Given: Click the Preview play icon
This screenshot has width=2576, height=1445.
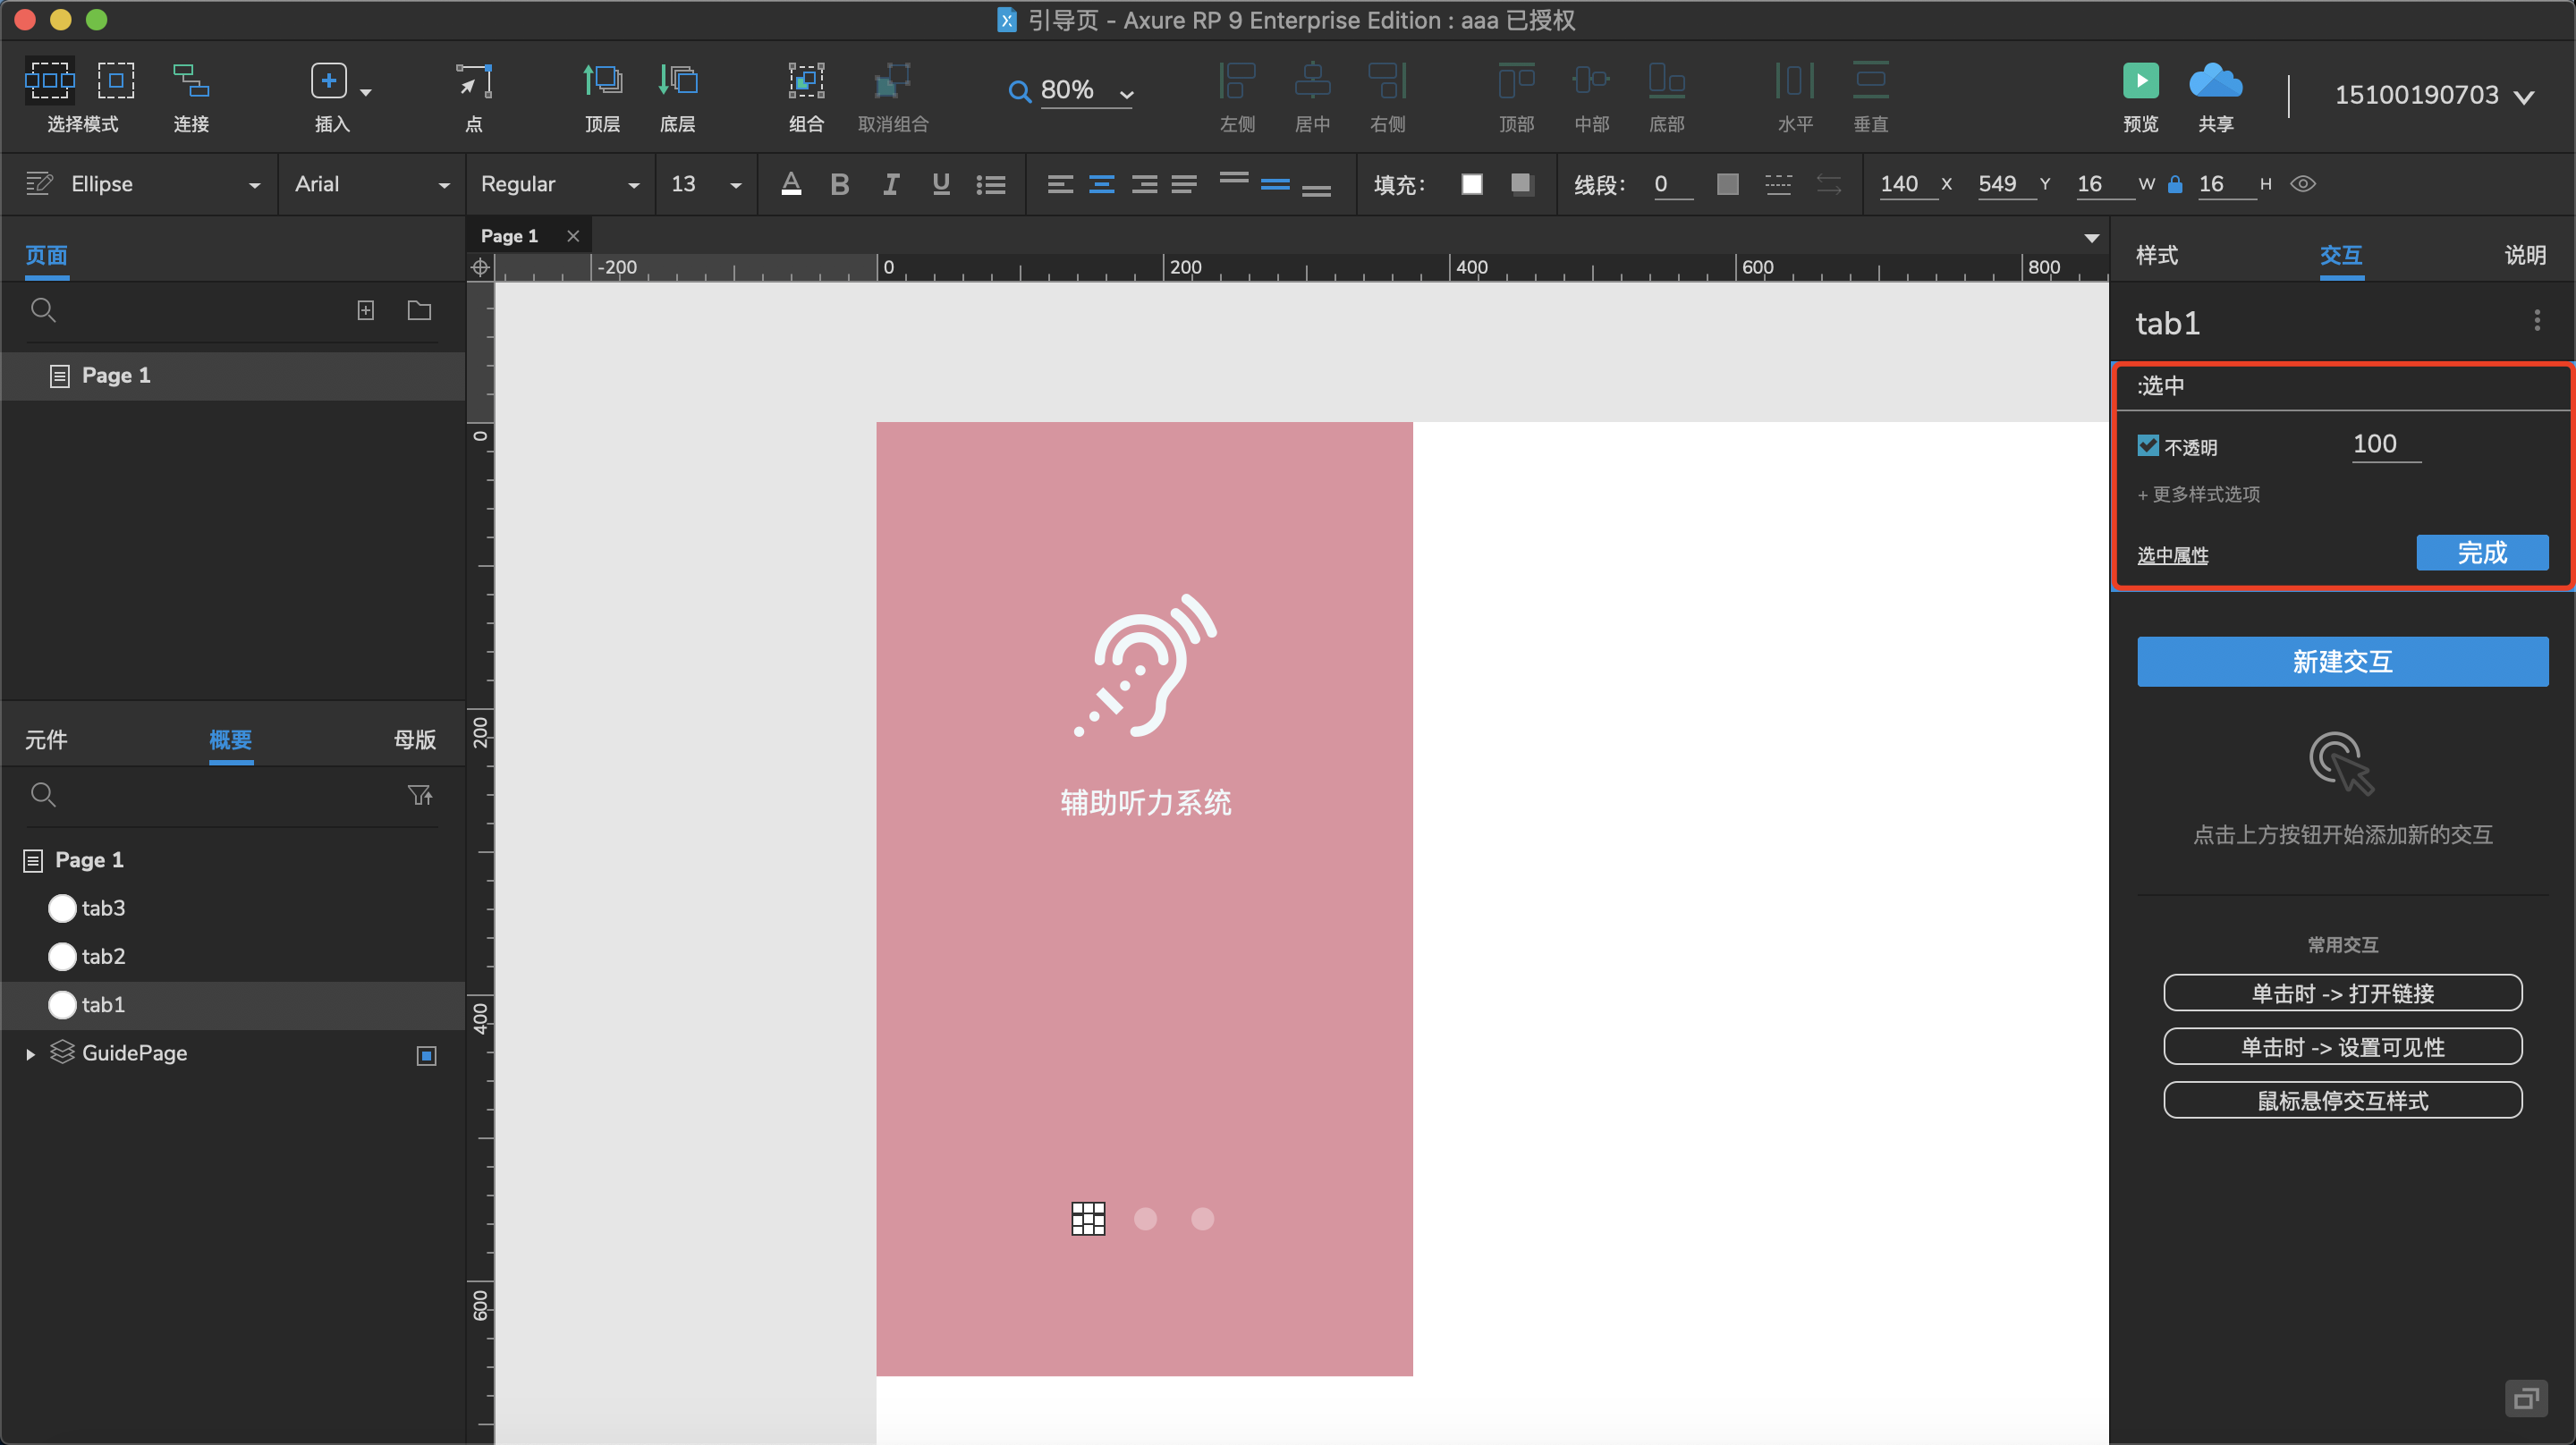Looking at the screenshot, I should (x=2140, y=81).
